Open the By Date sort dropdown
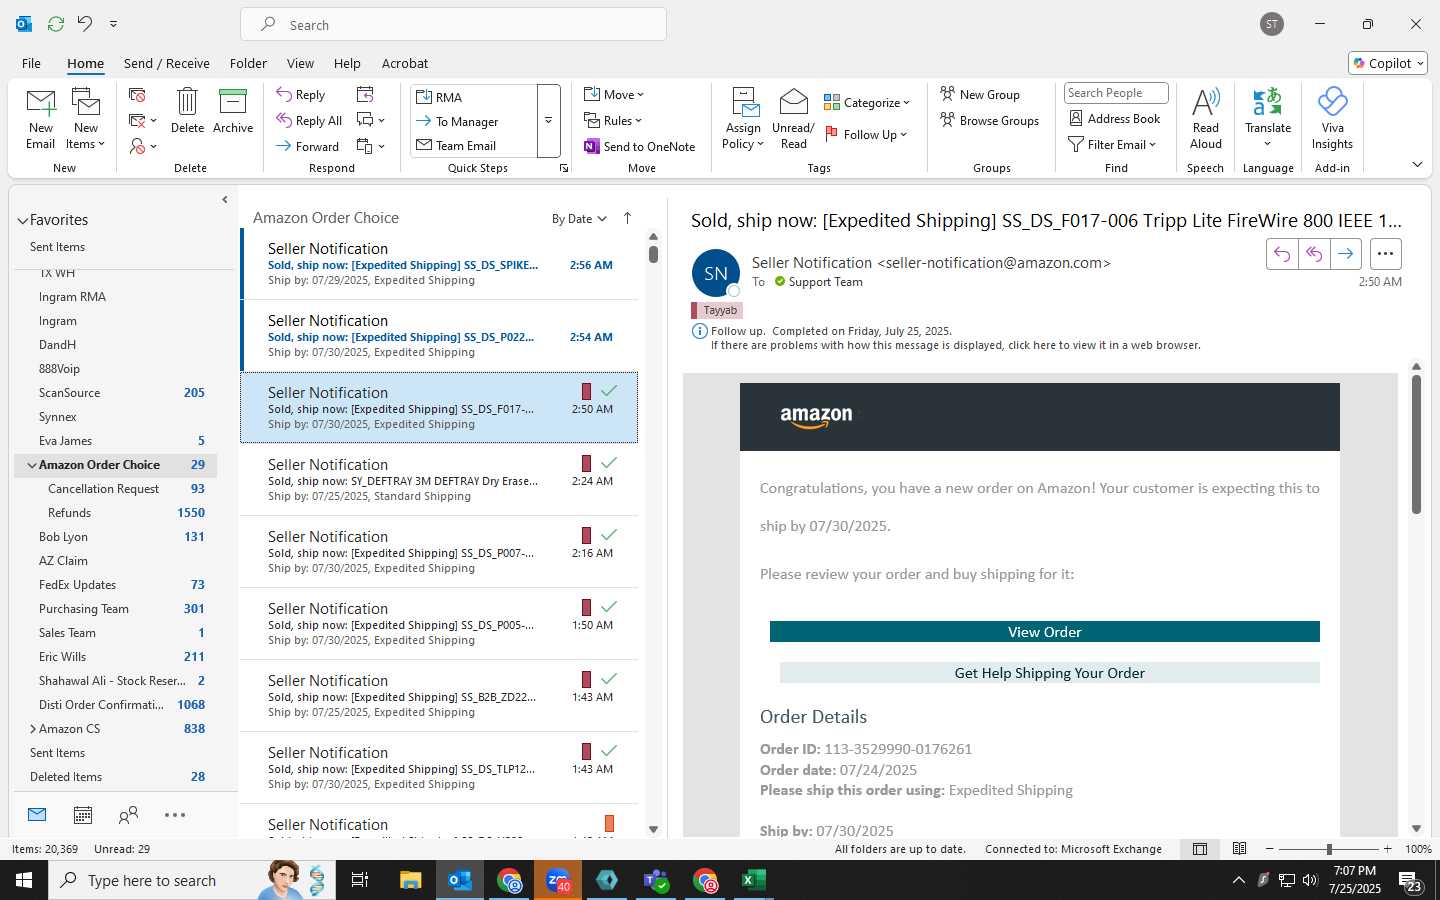This screenshot has height=900, width=1440. coord(579,219)
